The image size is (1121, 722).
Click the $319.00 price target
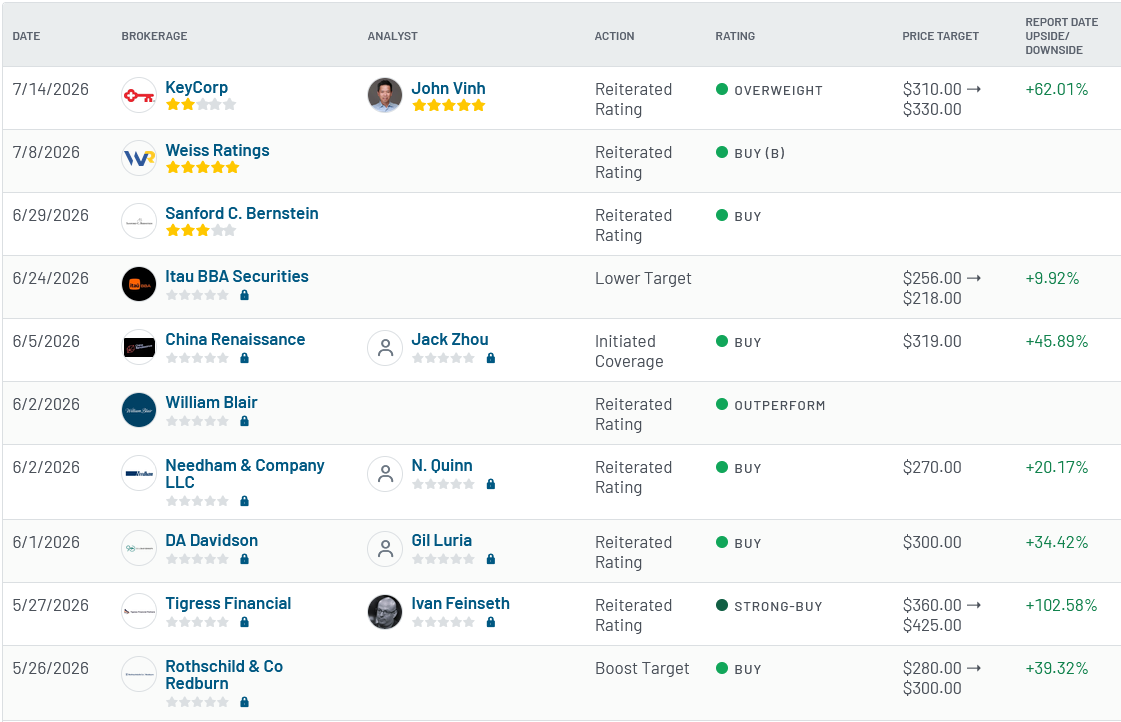point(932,341)
